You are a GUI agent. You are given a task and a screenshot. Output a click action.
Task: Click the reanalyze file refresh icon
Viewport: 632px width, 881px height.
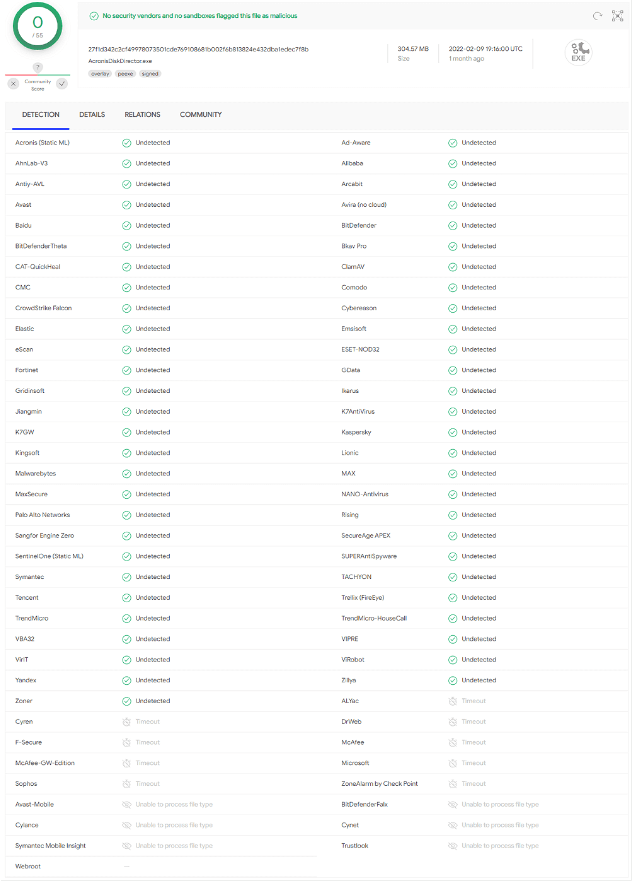coord(597,16)
